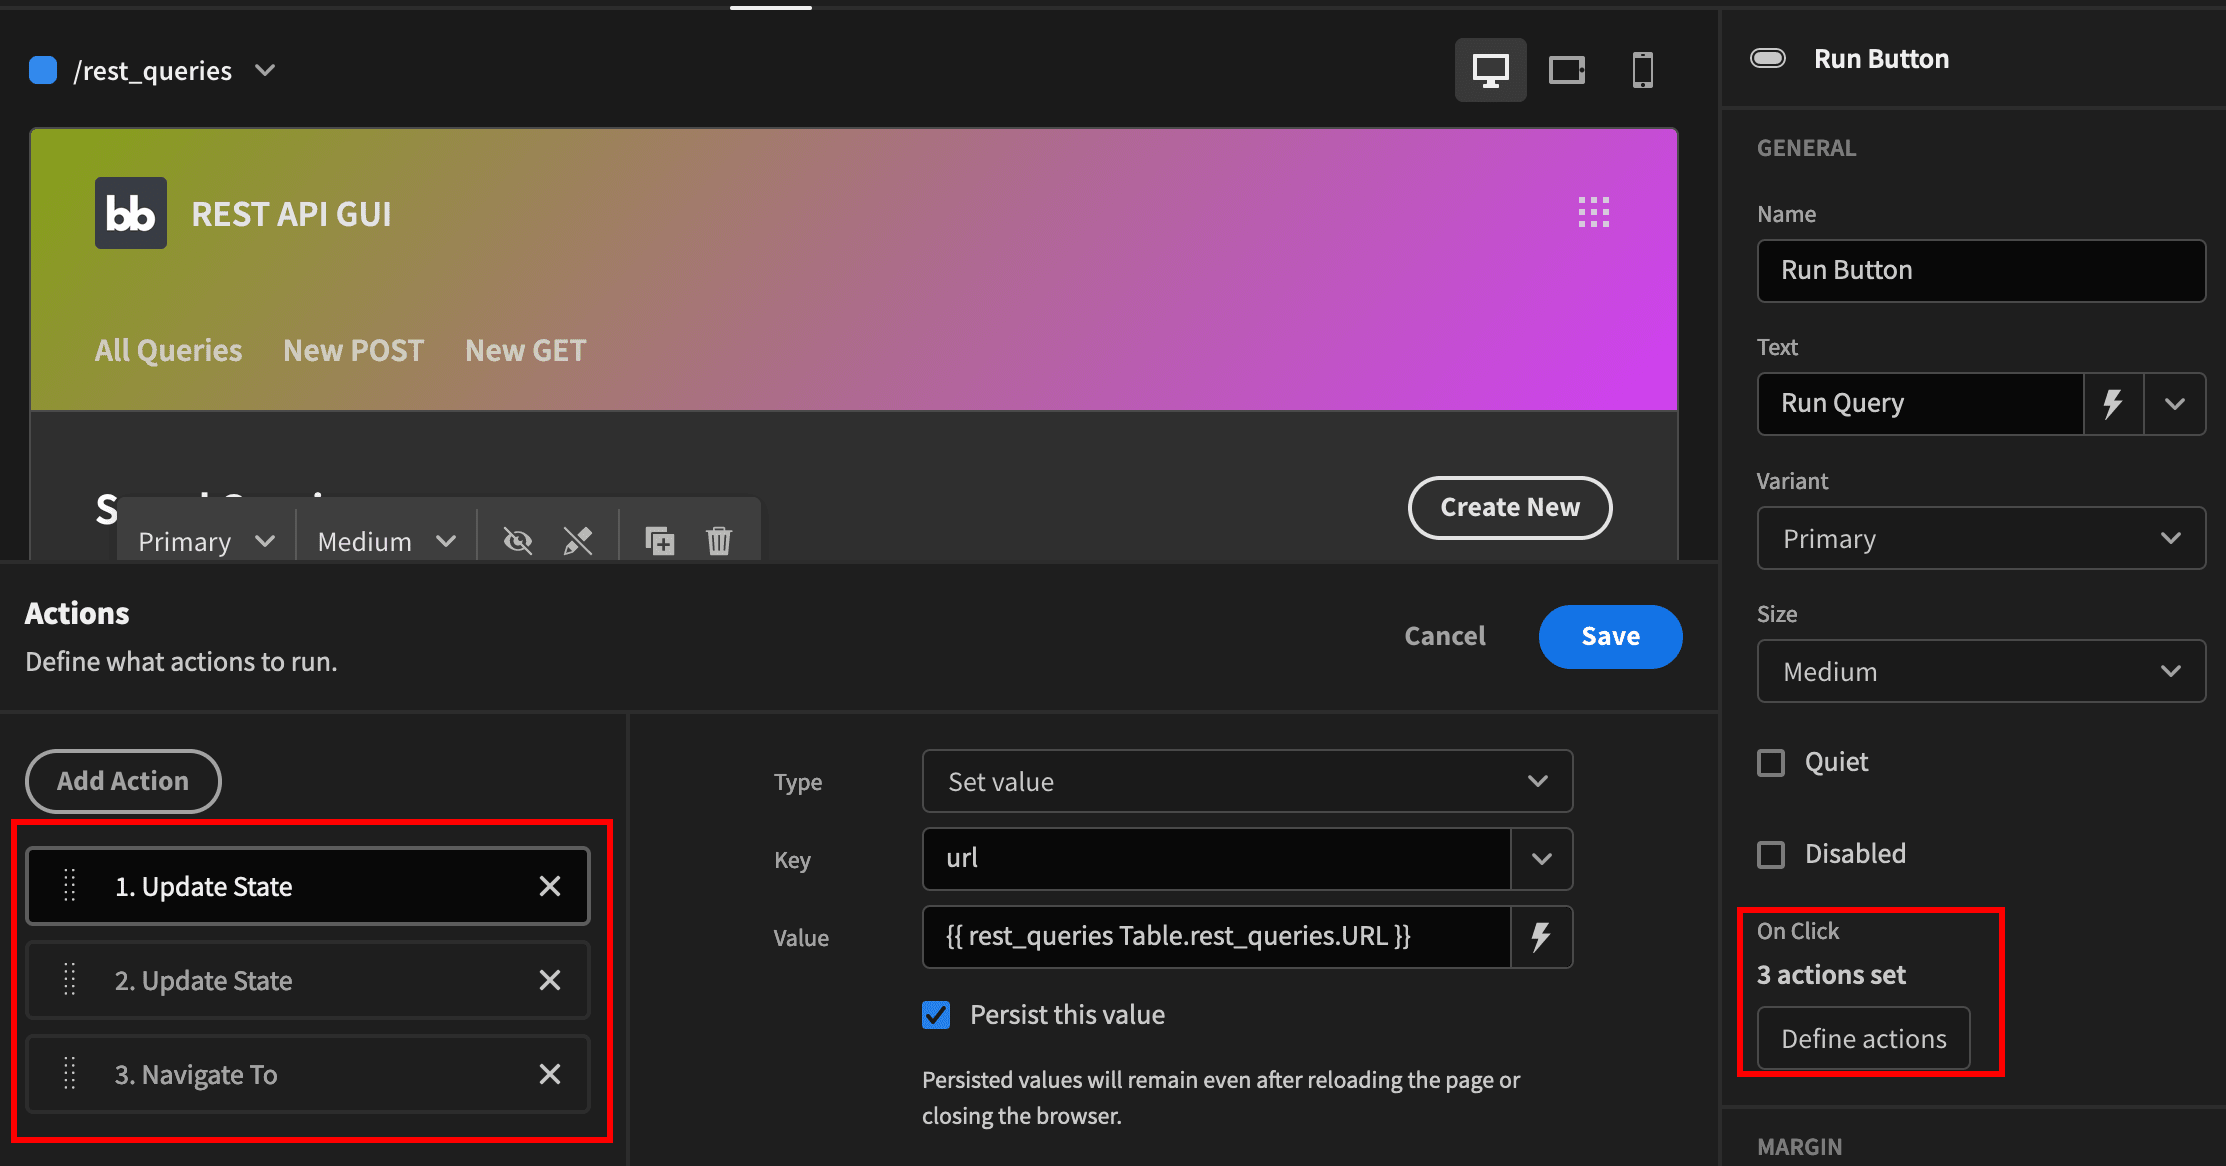Viewport: 2226px width, 1166px height.
Task: Go to All Queries nav link
Action: (x=168, y=351)
